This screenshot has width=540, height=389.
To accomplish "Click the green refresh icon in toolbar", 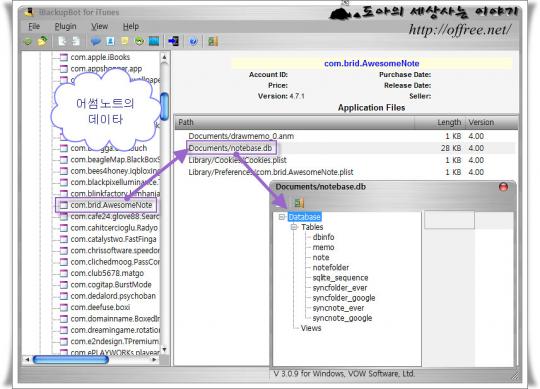I will tap(28, 42).
